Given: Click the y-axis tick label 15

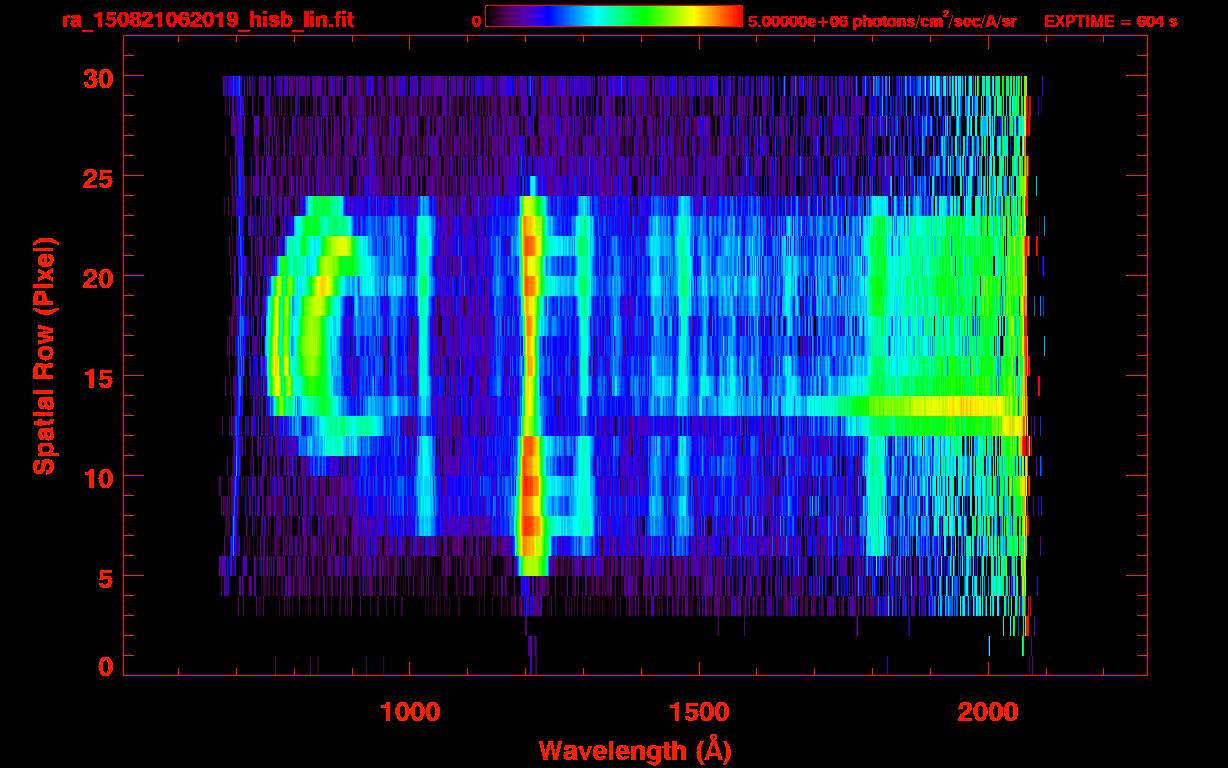Looking at the screenshot, I should coord(97,377).
